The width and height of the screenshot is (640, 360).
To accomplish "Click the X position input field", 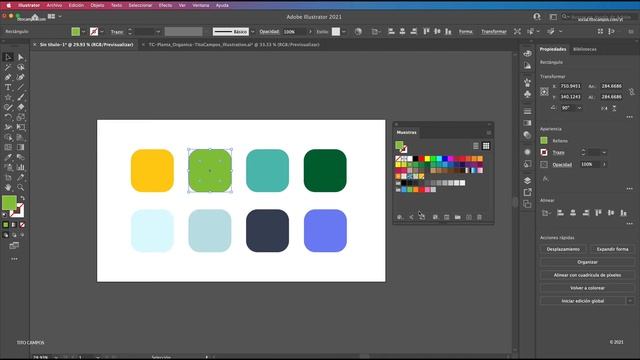I will (571, 86).
